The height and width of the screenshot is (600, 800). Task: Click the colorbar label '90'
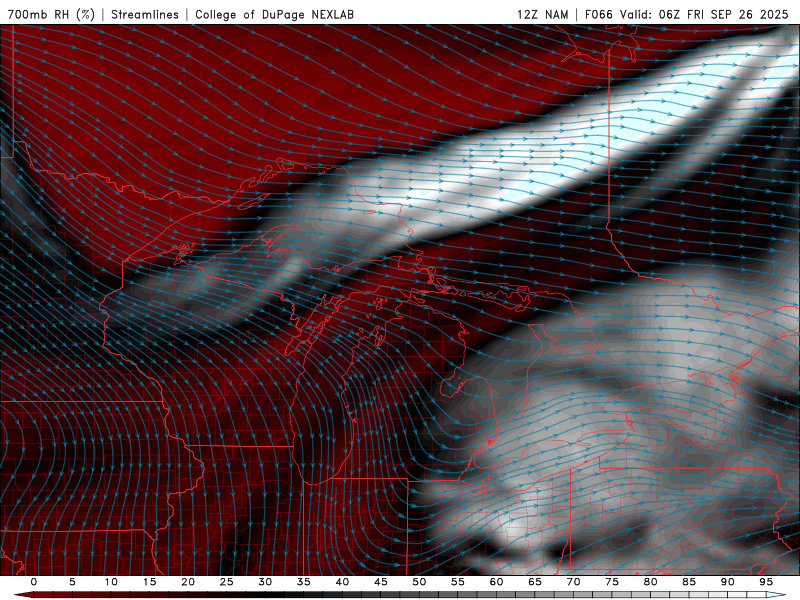pos(727,582)
